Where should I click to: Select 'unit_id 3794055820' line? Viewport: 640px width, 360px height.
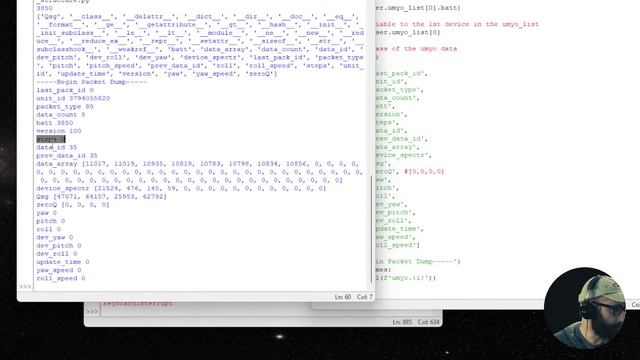point(73,98)
